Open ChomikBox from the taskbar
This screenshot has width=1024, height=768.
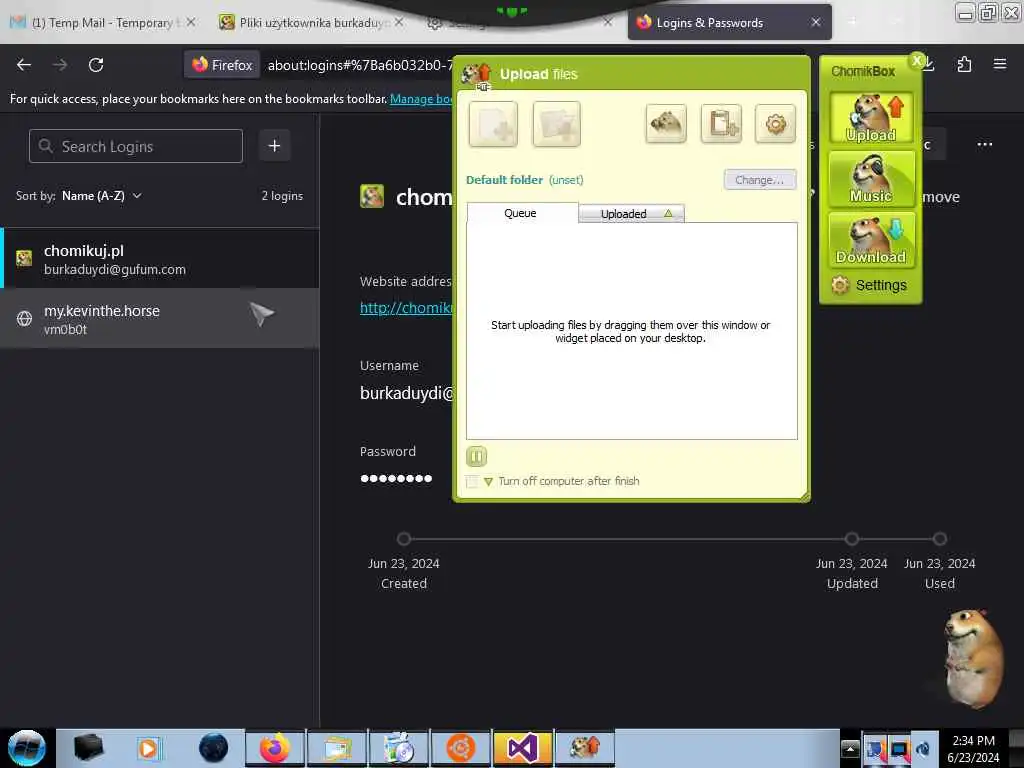click(x=584, y=748)
